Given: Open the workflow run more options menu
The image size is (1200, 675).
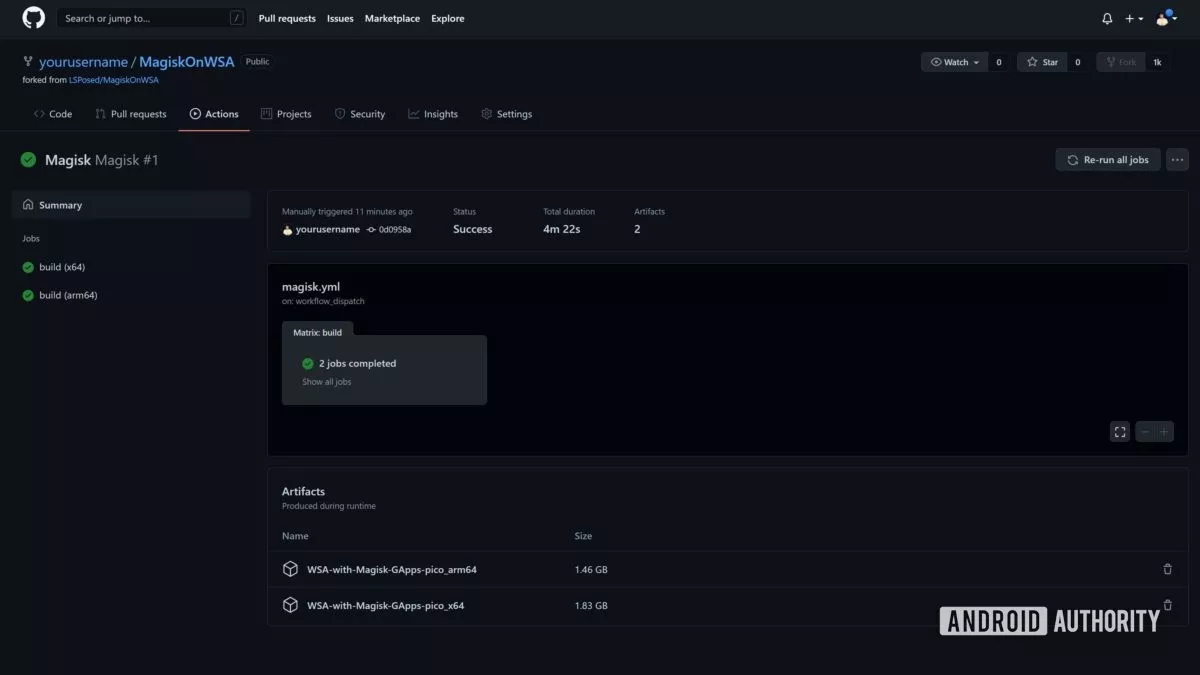Looking at the screenshot, I should [x=1177, y=160].
